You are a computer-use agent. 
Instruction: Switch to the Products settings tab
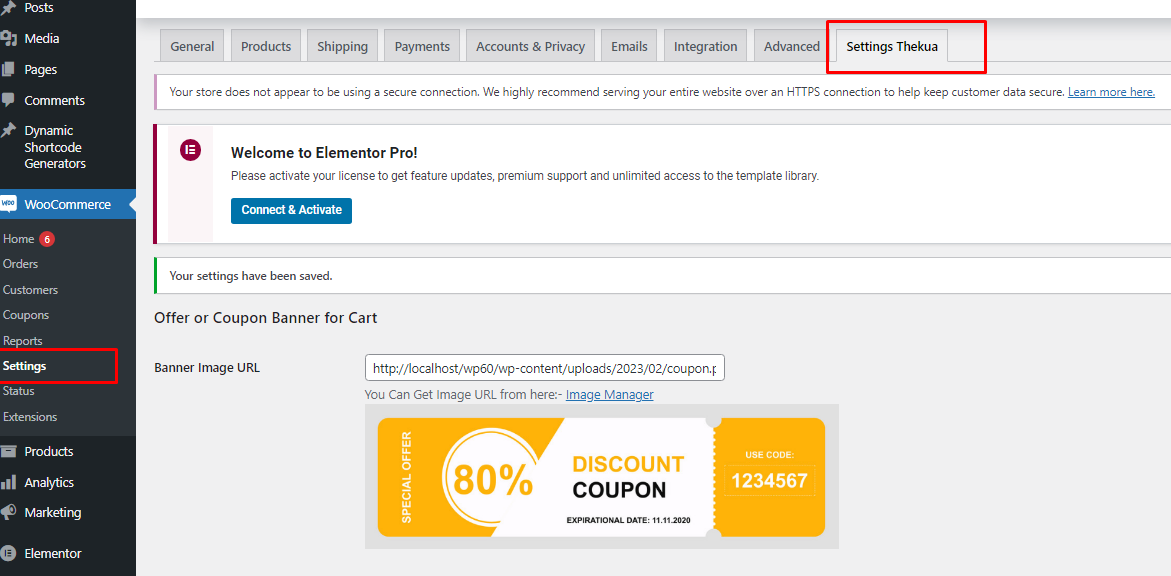pos(266,46)
